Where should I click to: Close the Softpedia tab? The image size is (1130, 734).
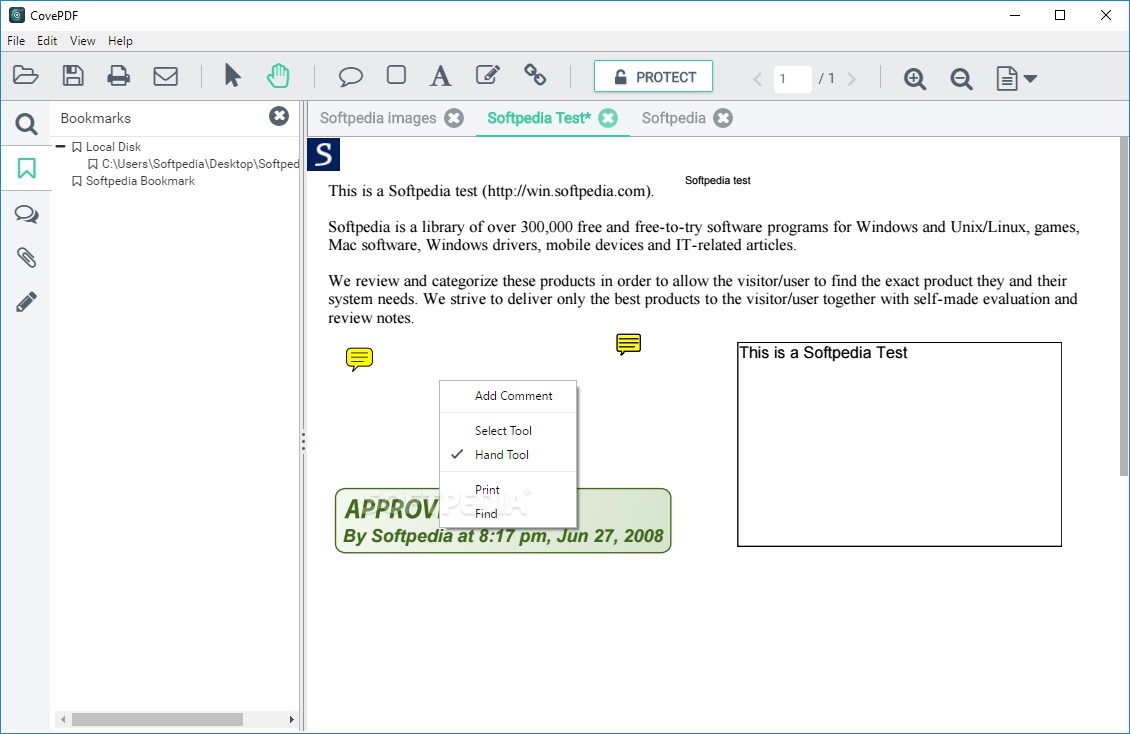coord(723,118)
